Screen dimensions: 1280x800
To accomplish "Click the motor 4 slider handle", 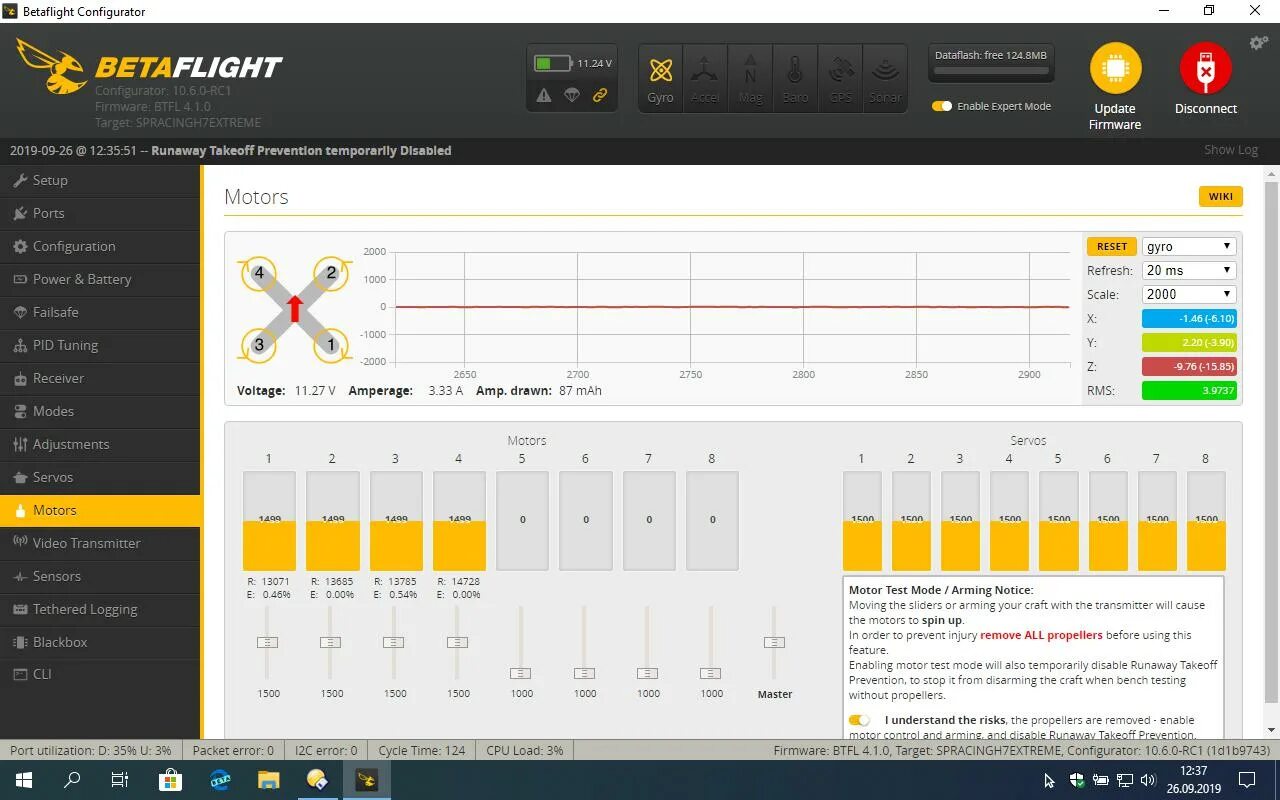I will tap(458, 642).
